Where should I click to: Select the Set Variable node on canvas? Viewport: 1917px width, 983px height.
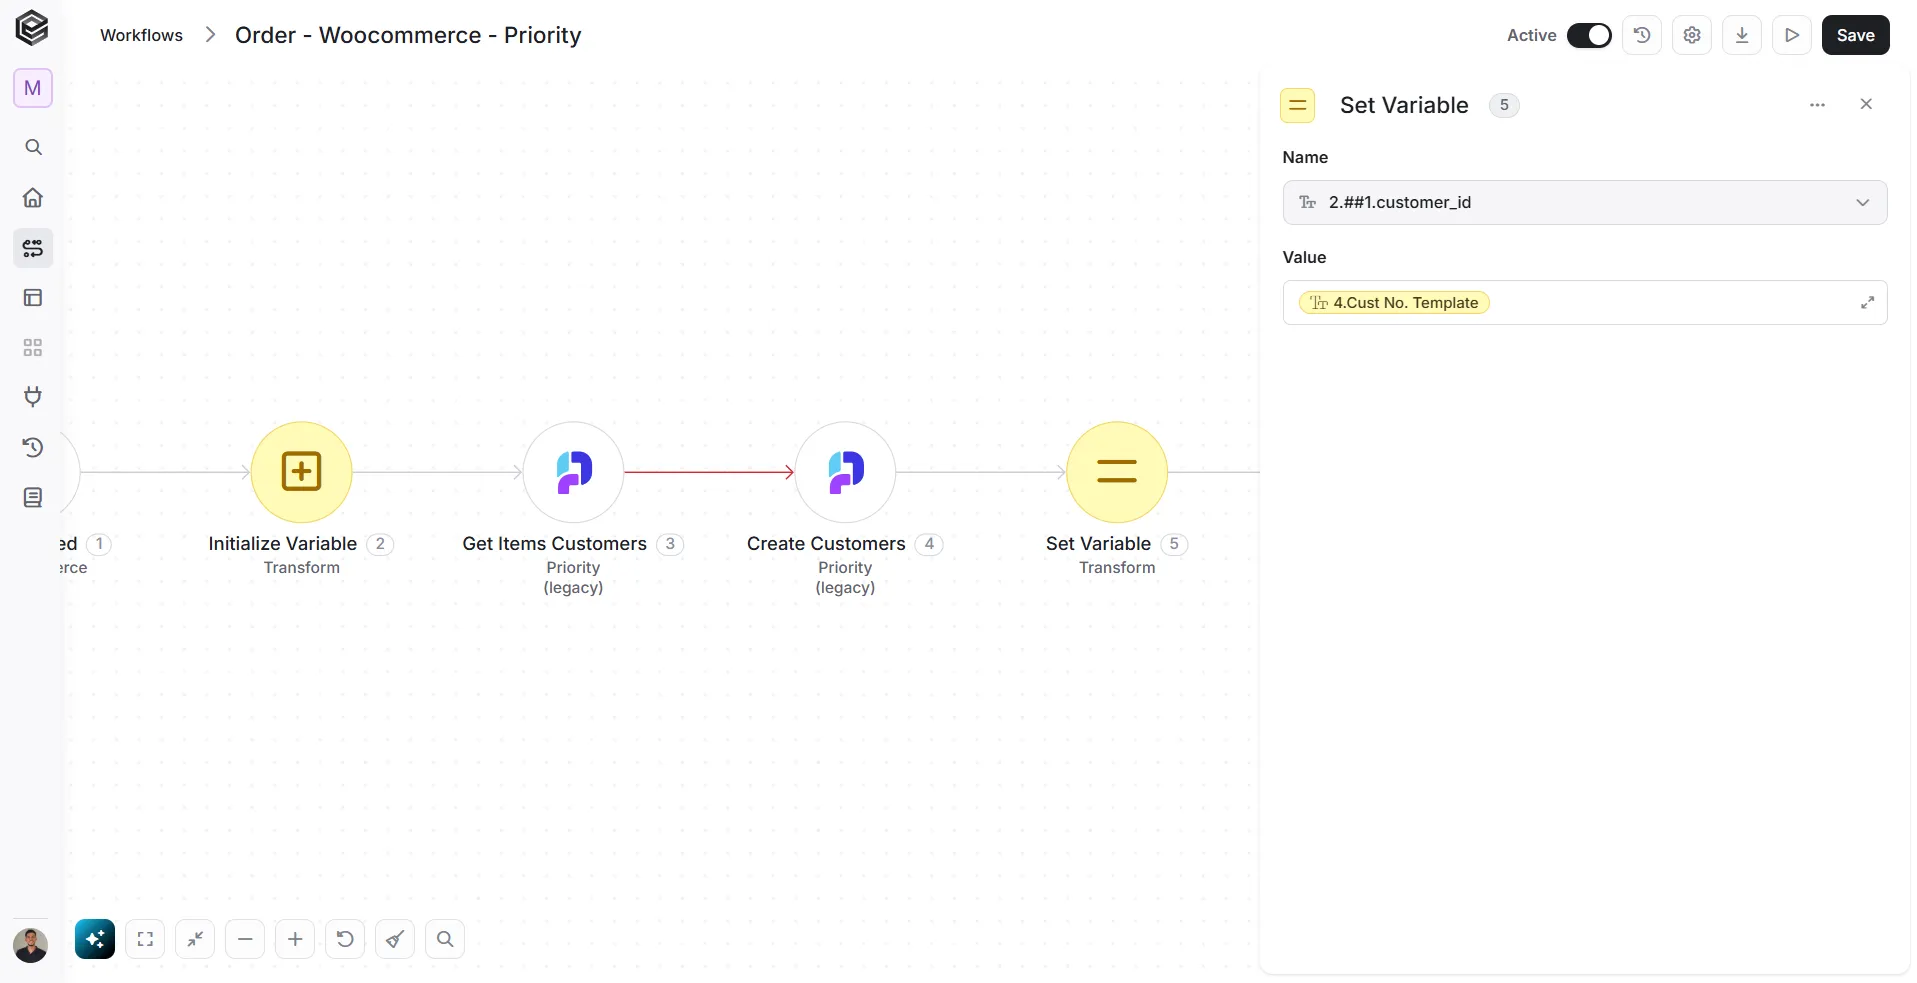pyautogui.click(x=1117, y=472)
